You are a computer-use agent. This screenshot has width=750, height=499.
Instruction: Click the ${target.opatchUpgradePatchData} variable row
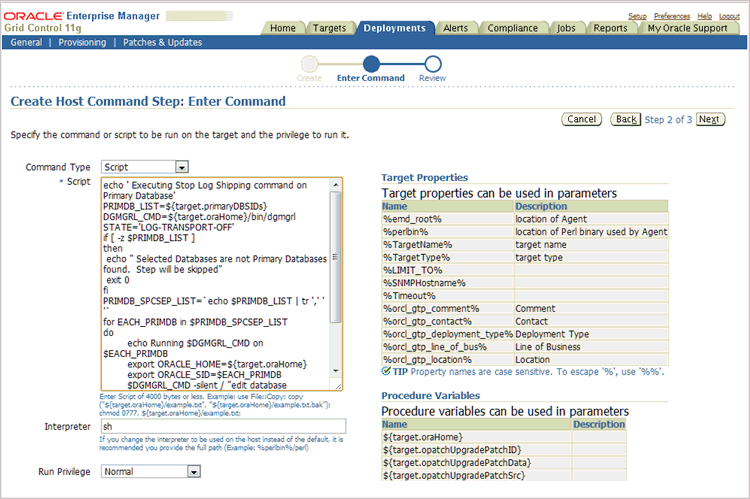(504, 463)
